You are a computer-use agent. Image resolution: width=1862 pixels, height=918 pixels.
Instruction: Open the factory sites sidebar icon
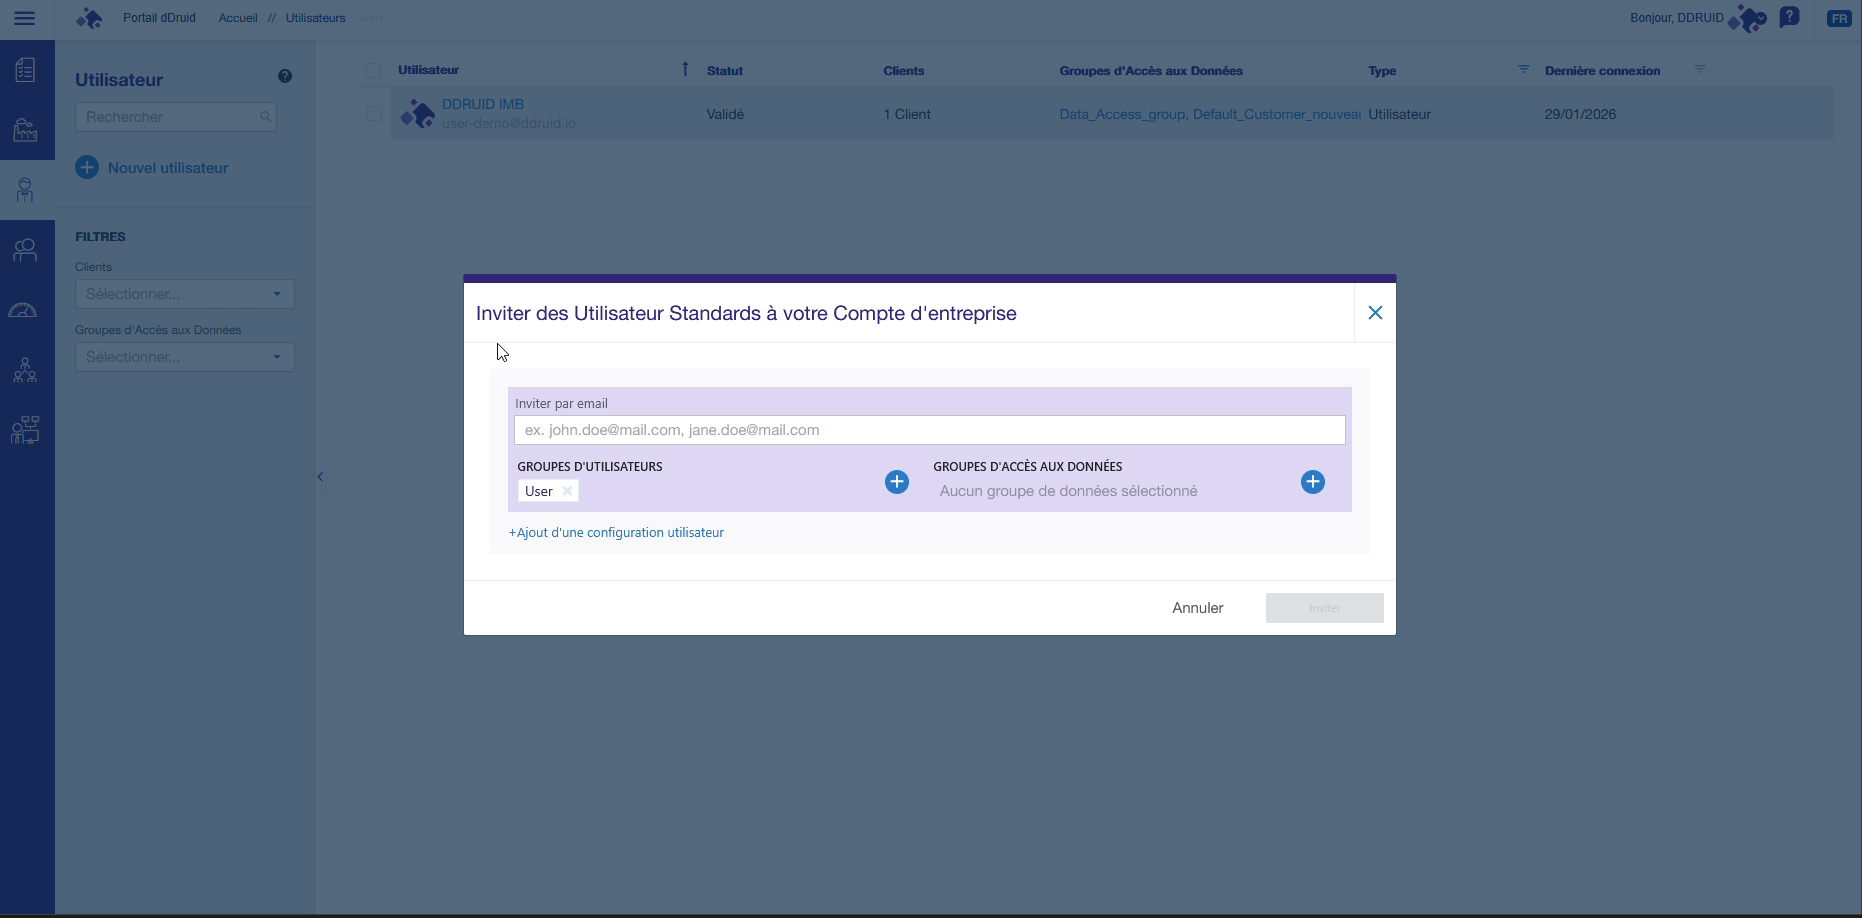tap(25, 130)
